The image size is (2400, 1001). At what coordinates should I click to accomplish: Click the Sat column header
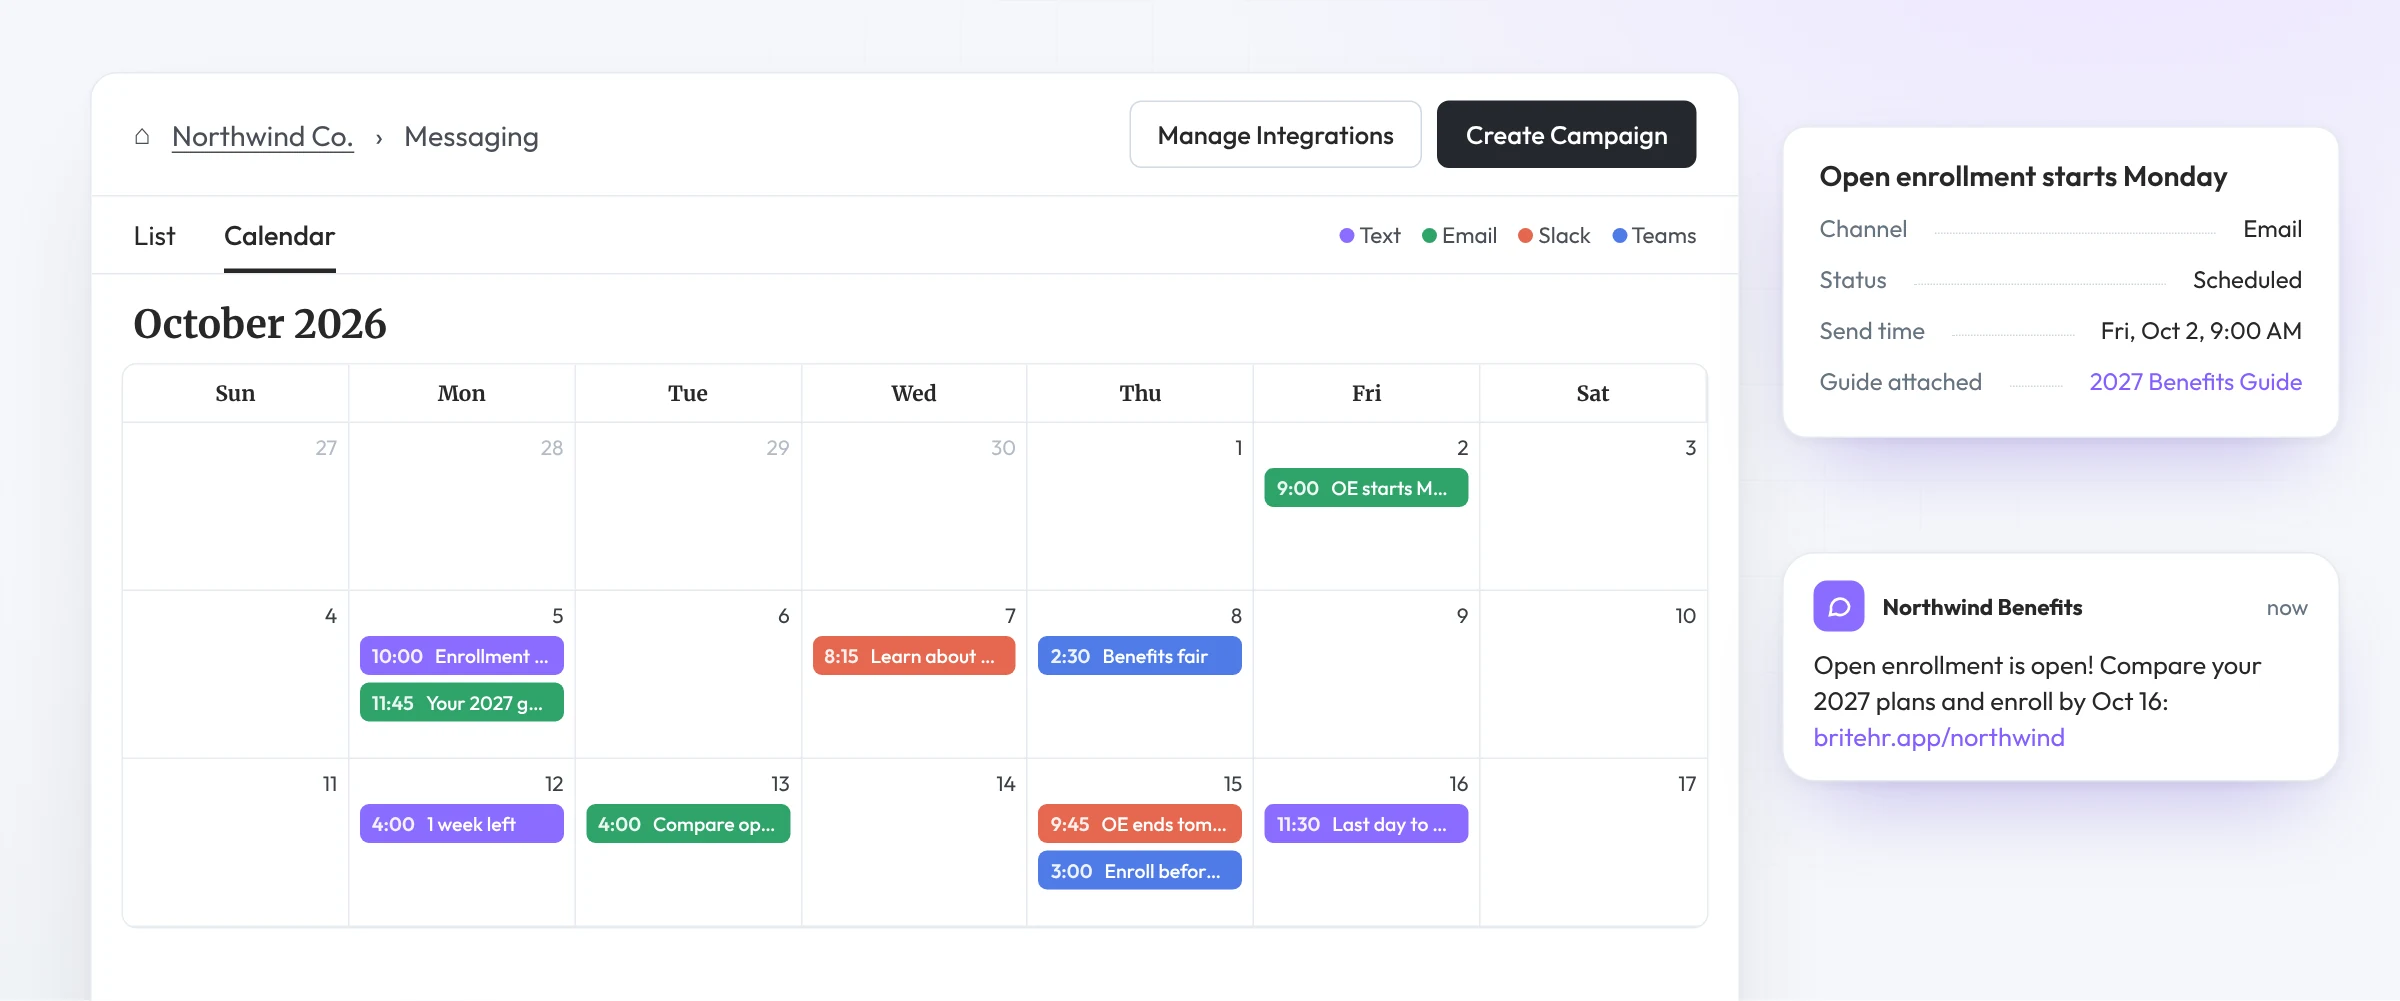point(1593,393)
